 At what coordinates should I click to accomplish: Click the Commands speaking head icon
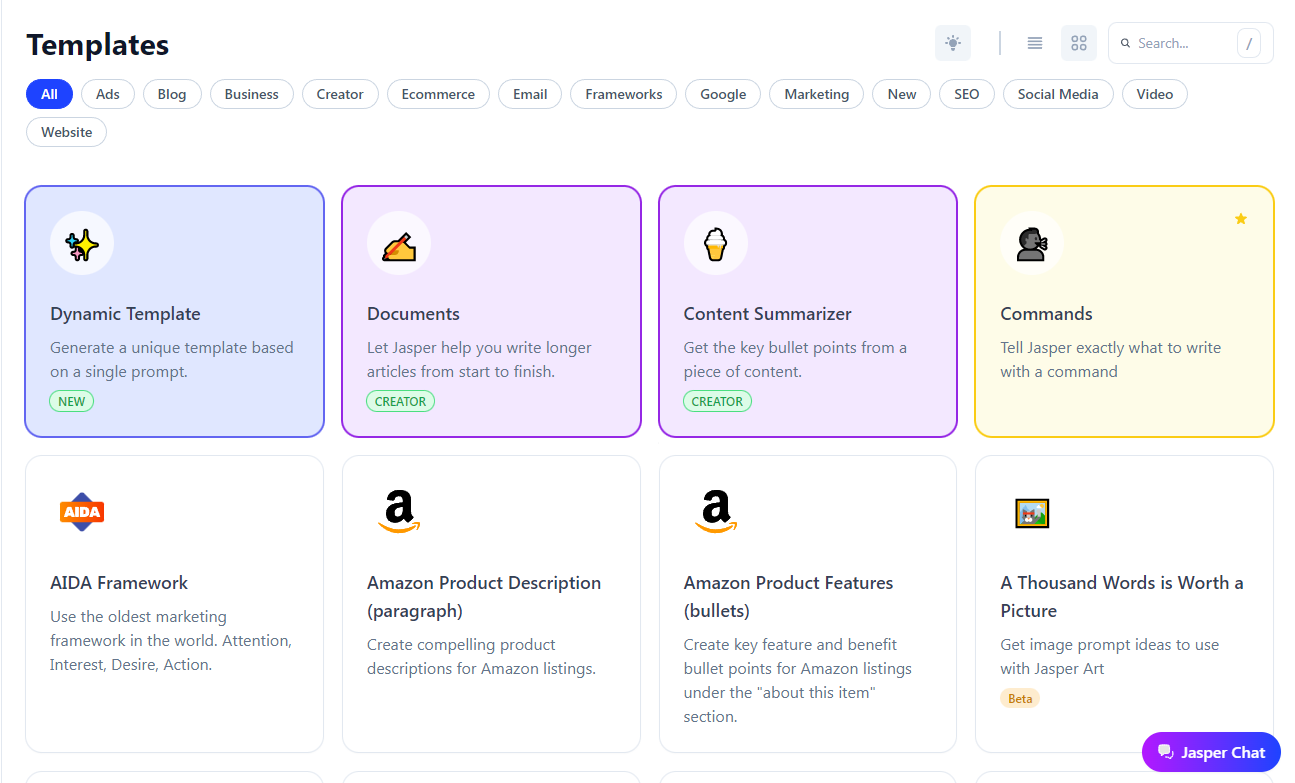1032,243
